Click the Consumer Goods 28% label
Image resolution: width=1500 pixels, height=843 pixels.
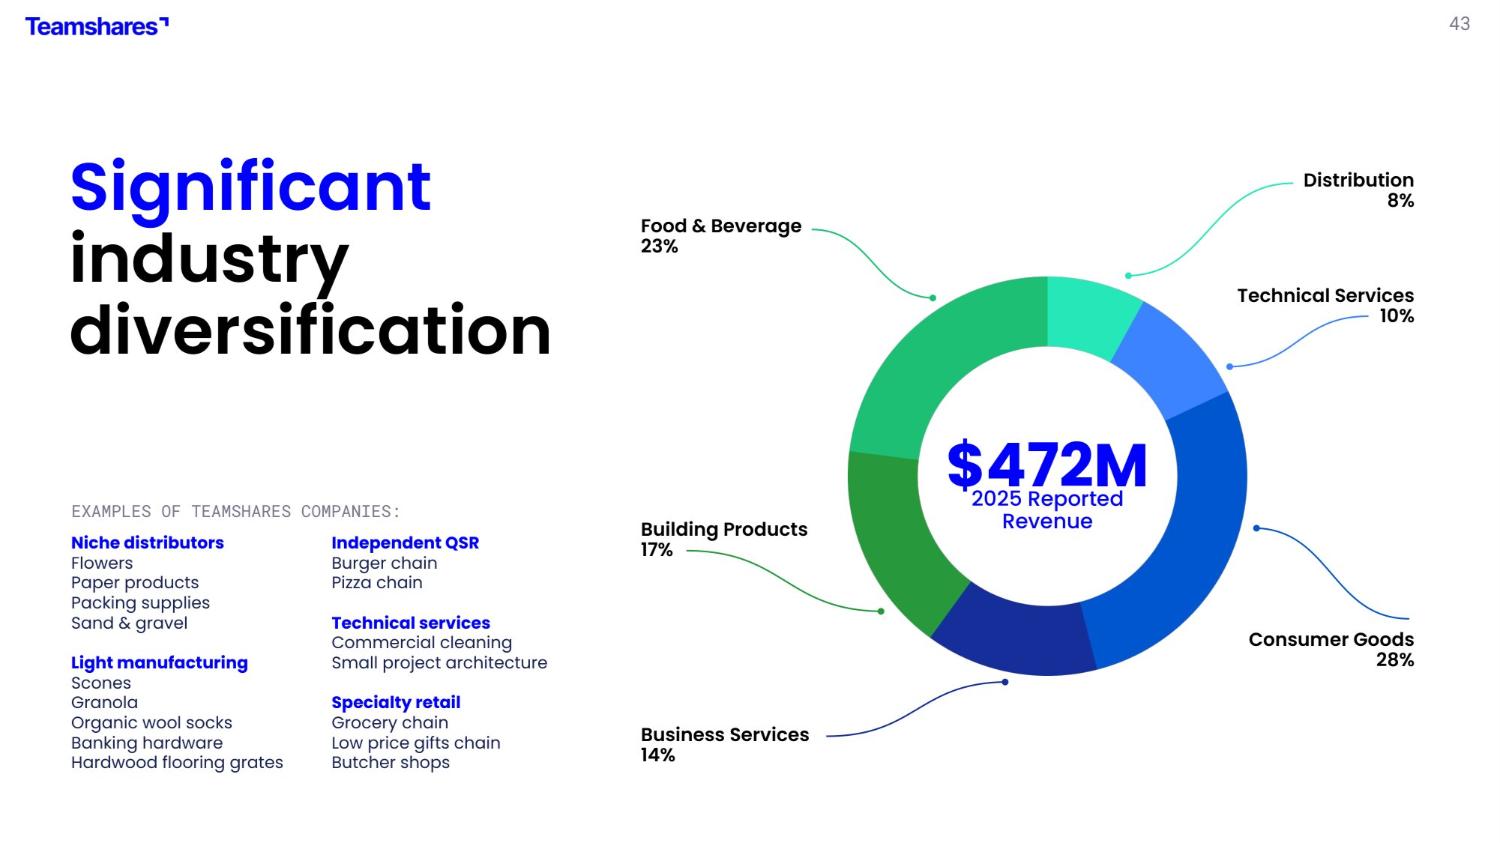click(x=1330, y=649)
